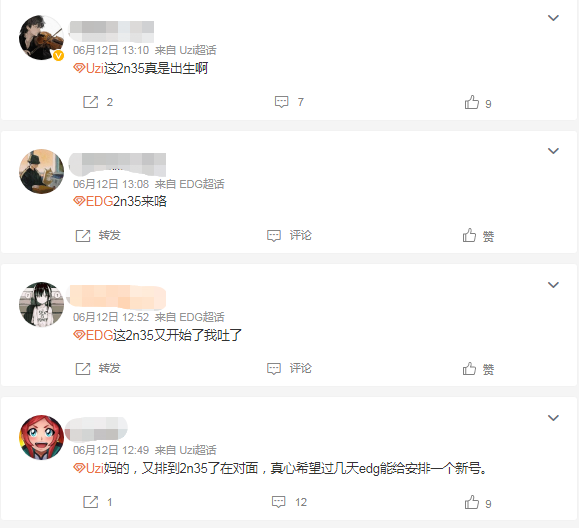
Task: Click the red-haired anime avatar
Action: [41, 437]
